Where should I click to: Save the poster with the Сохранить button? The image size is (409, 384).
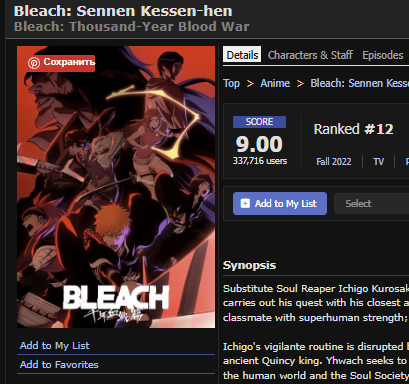click(x=60, y=63)
